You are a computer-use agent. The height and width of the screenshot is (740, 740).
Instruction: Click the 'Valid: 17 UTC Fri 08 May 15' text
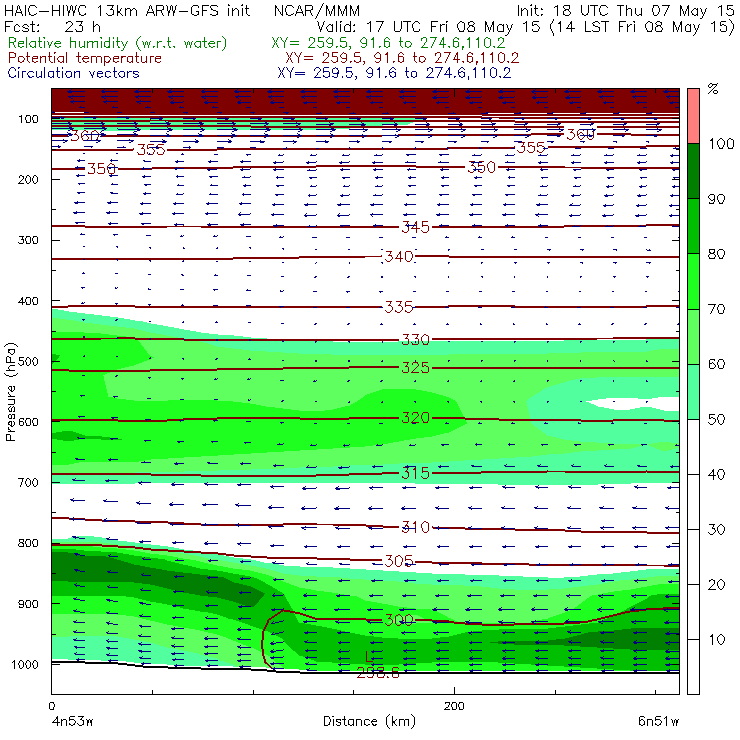coord(428,27)
